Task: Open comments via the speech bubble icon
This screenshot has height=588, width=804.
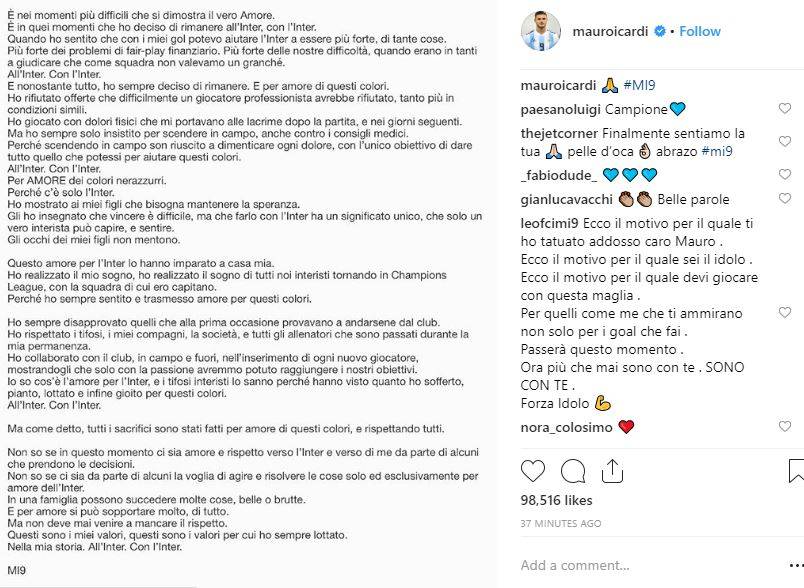Action: point(572,470)
